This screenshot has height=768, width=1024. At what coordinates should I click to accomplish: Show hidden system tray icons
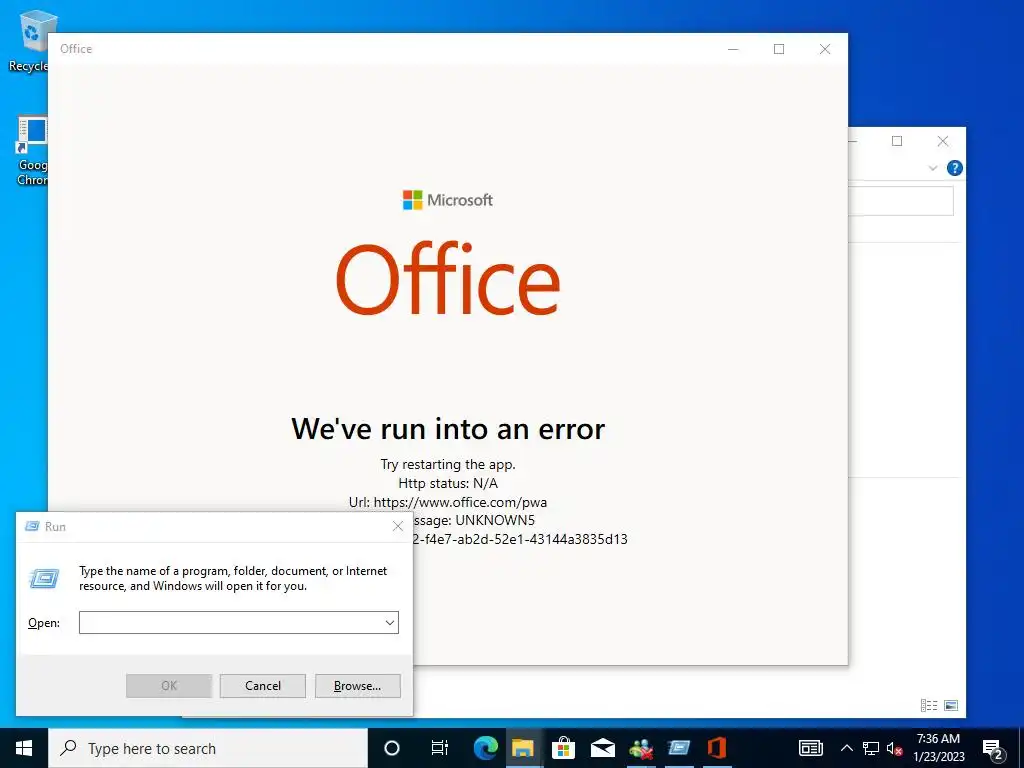[846, 748]
